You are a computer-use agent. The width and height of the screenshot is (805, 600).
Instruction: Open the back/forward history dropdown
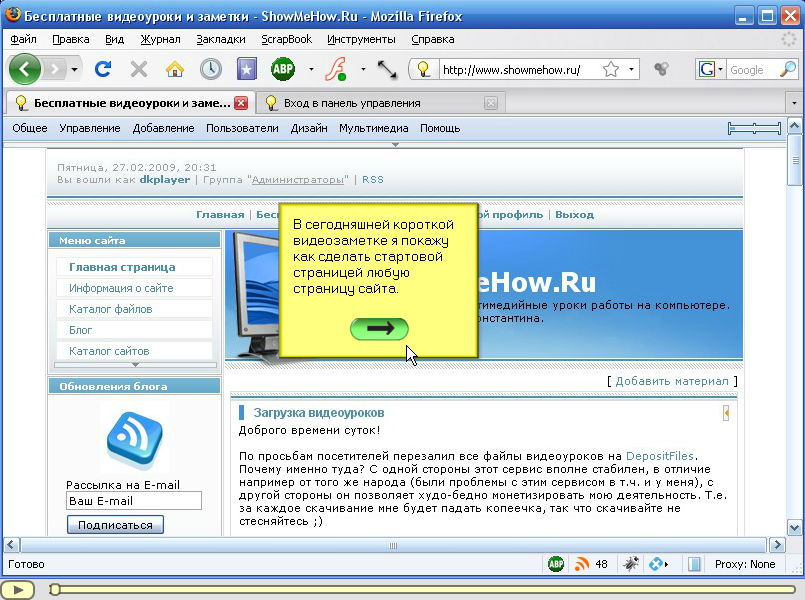point(74,69)
